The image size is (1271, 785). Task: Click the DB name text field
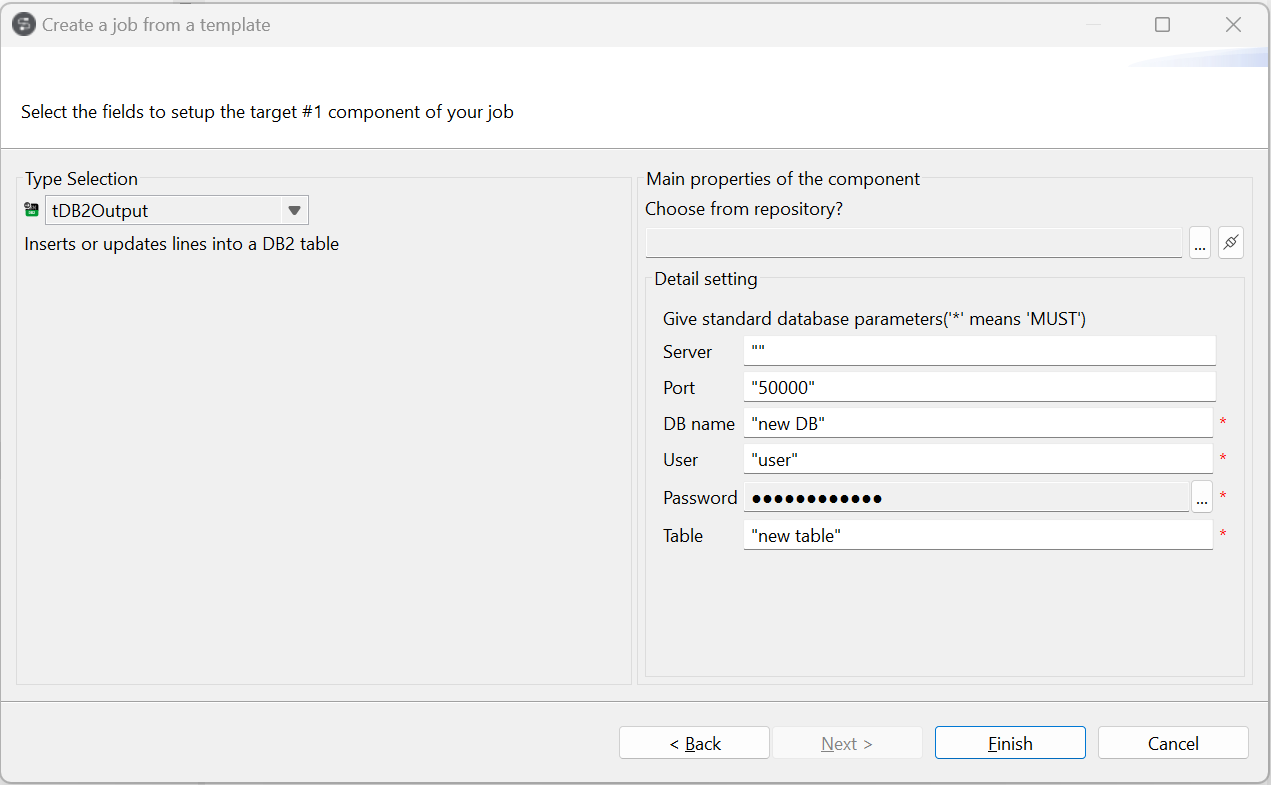977,423
